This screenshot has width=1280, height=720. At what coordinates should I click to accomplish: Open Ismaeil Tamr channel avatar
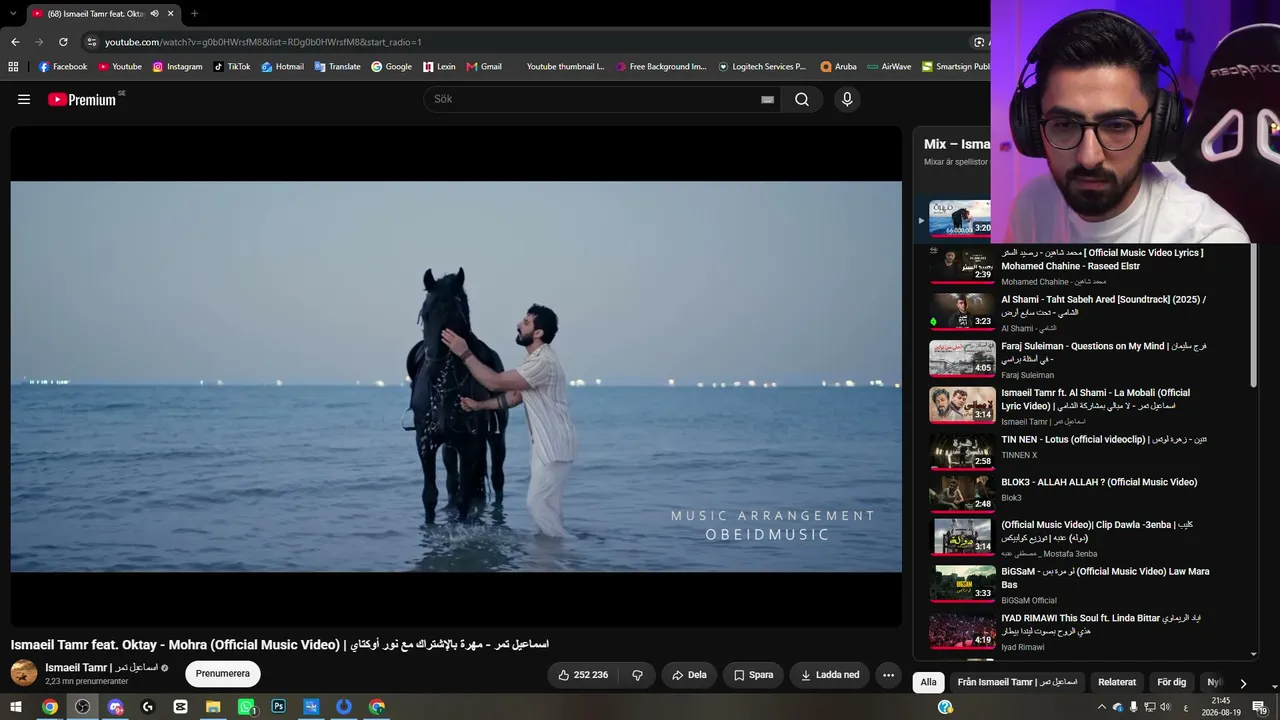click(x=24, y=673)
